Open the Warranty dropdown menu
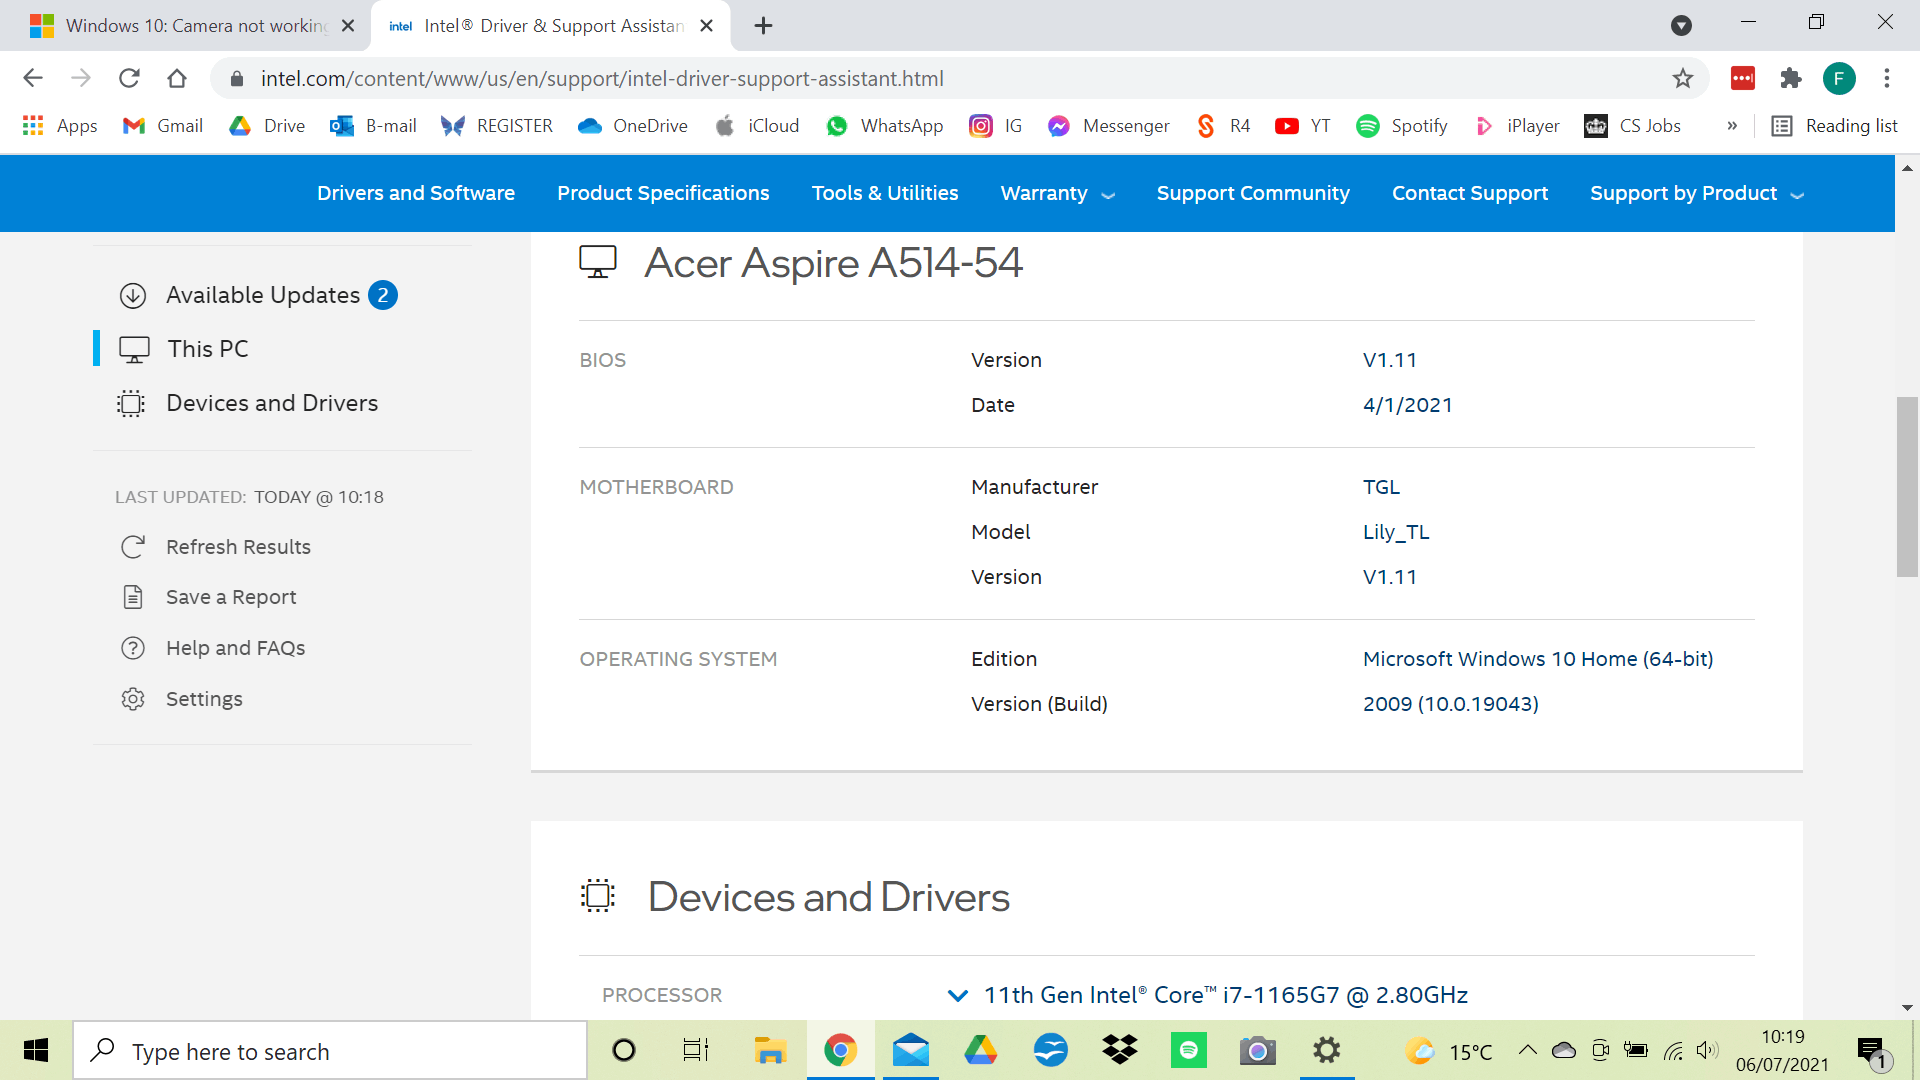 tap(1057, 193)
